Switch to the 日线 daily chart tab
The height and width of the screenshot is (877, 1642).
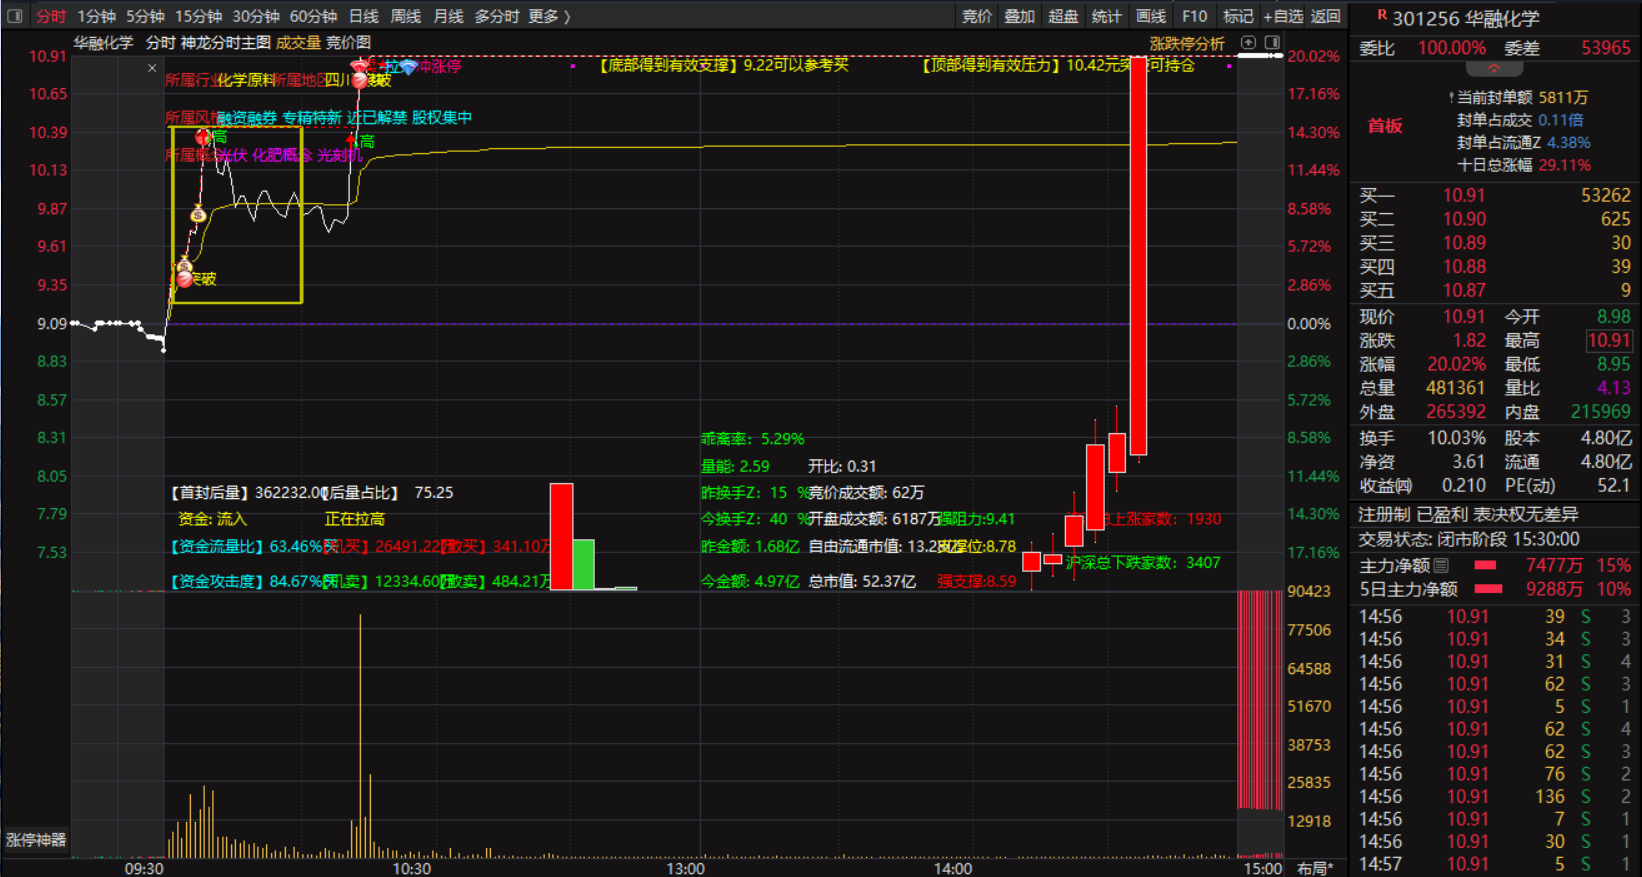pyautogui.click(x=364, y=16)
